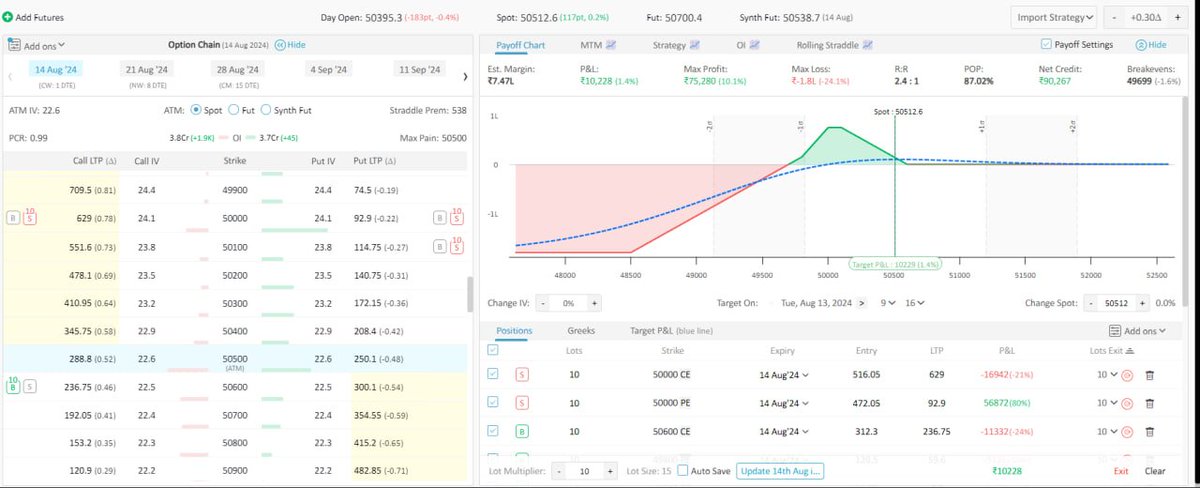The width and height of the screenshot is (1200, 488).
Task: Open the 50000 CE expiry dropdown
Action: [783, 375]
